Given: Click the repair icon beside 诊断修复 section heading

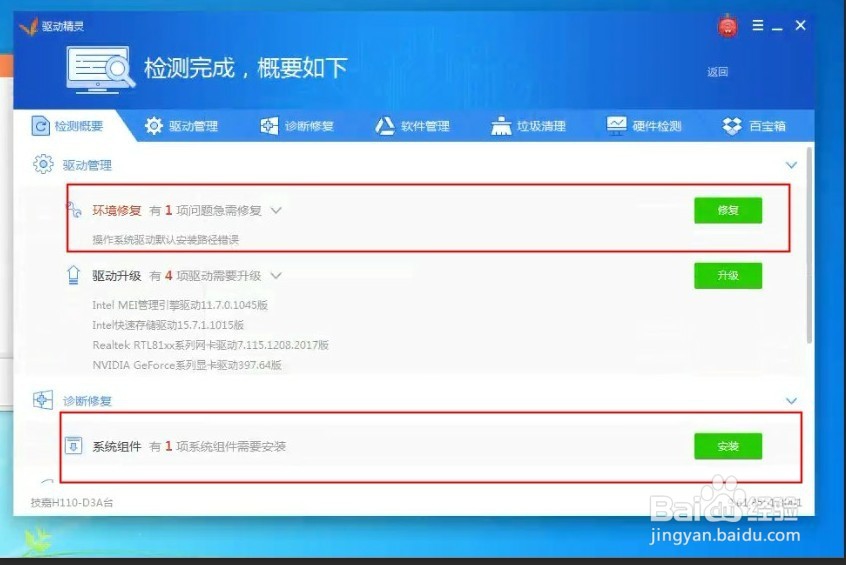Looking at the screenshot, I should click(43, 400).
